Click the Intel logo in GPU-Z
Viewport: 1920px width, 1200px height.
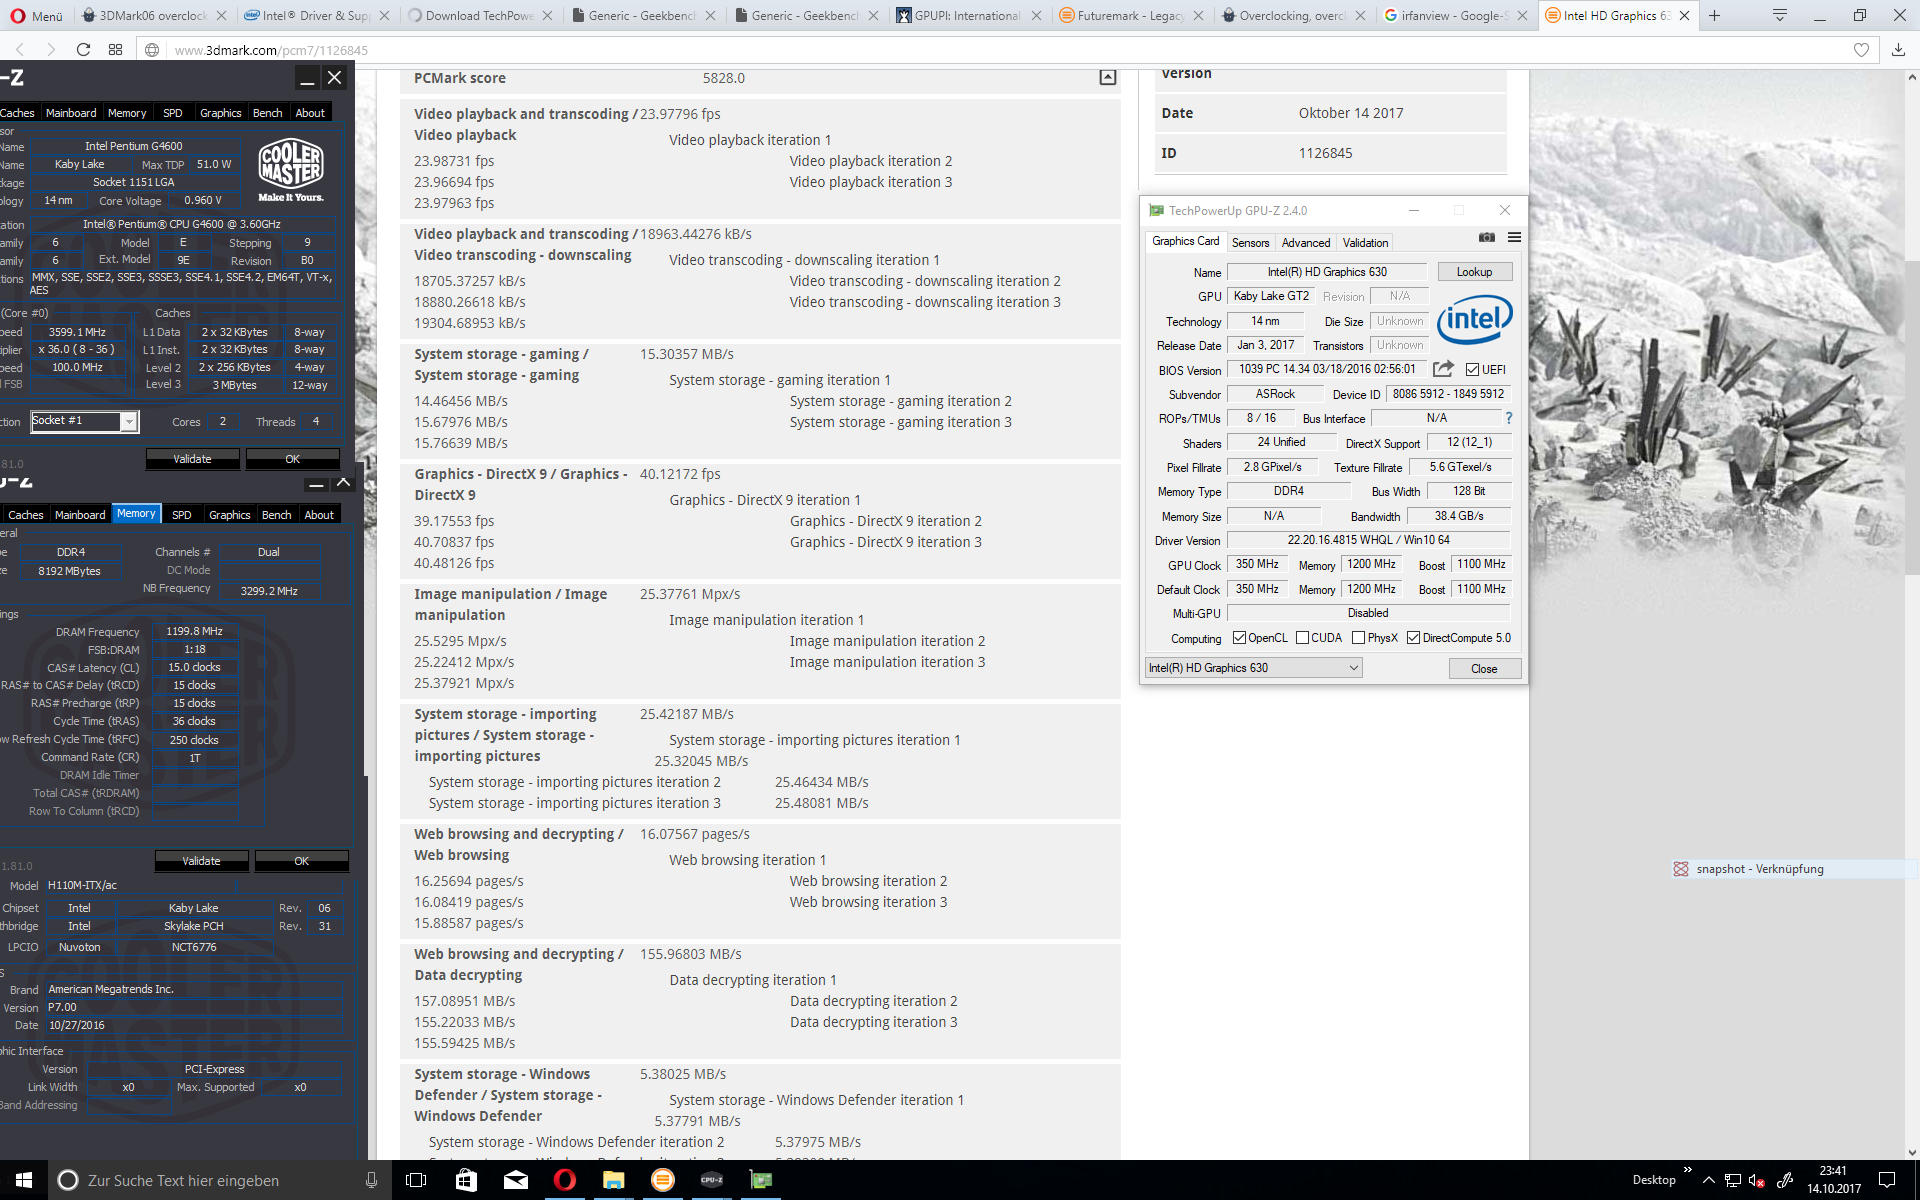(x=1474, y=319)
